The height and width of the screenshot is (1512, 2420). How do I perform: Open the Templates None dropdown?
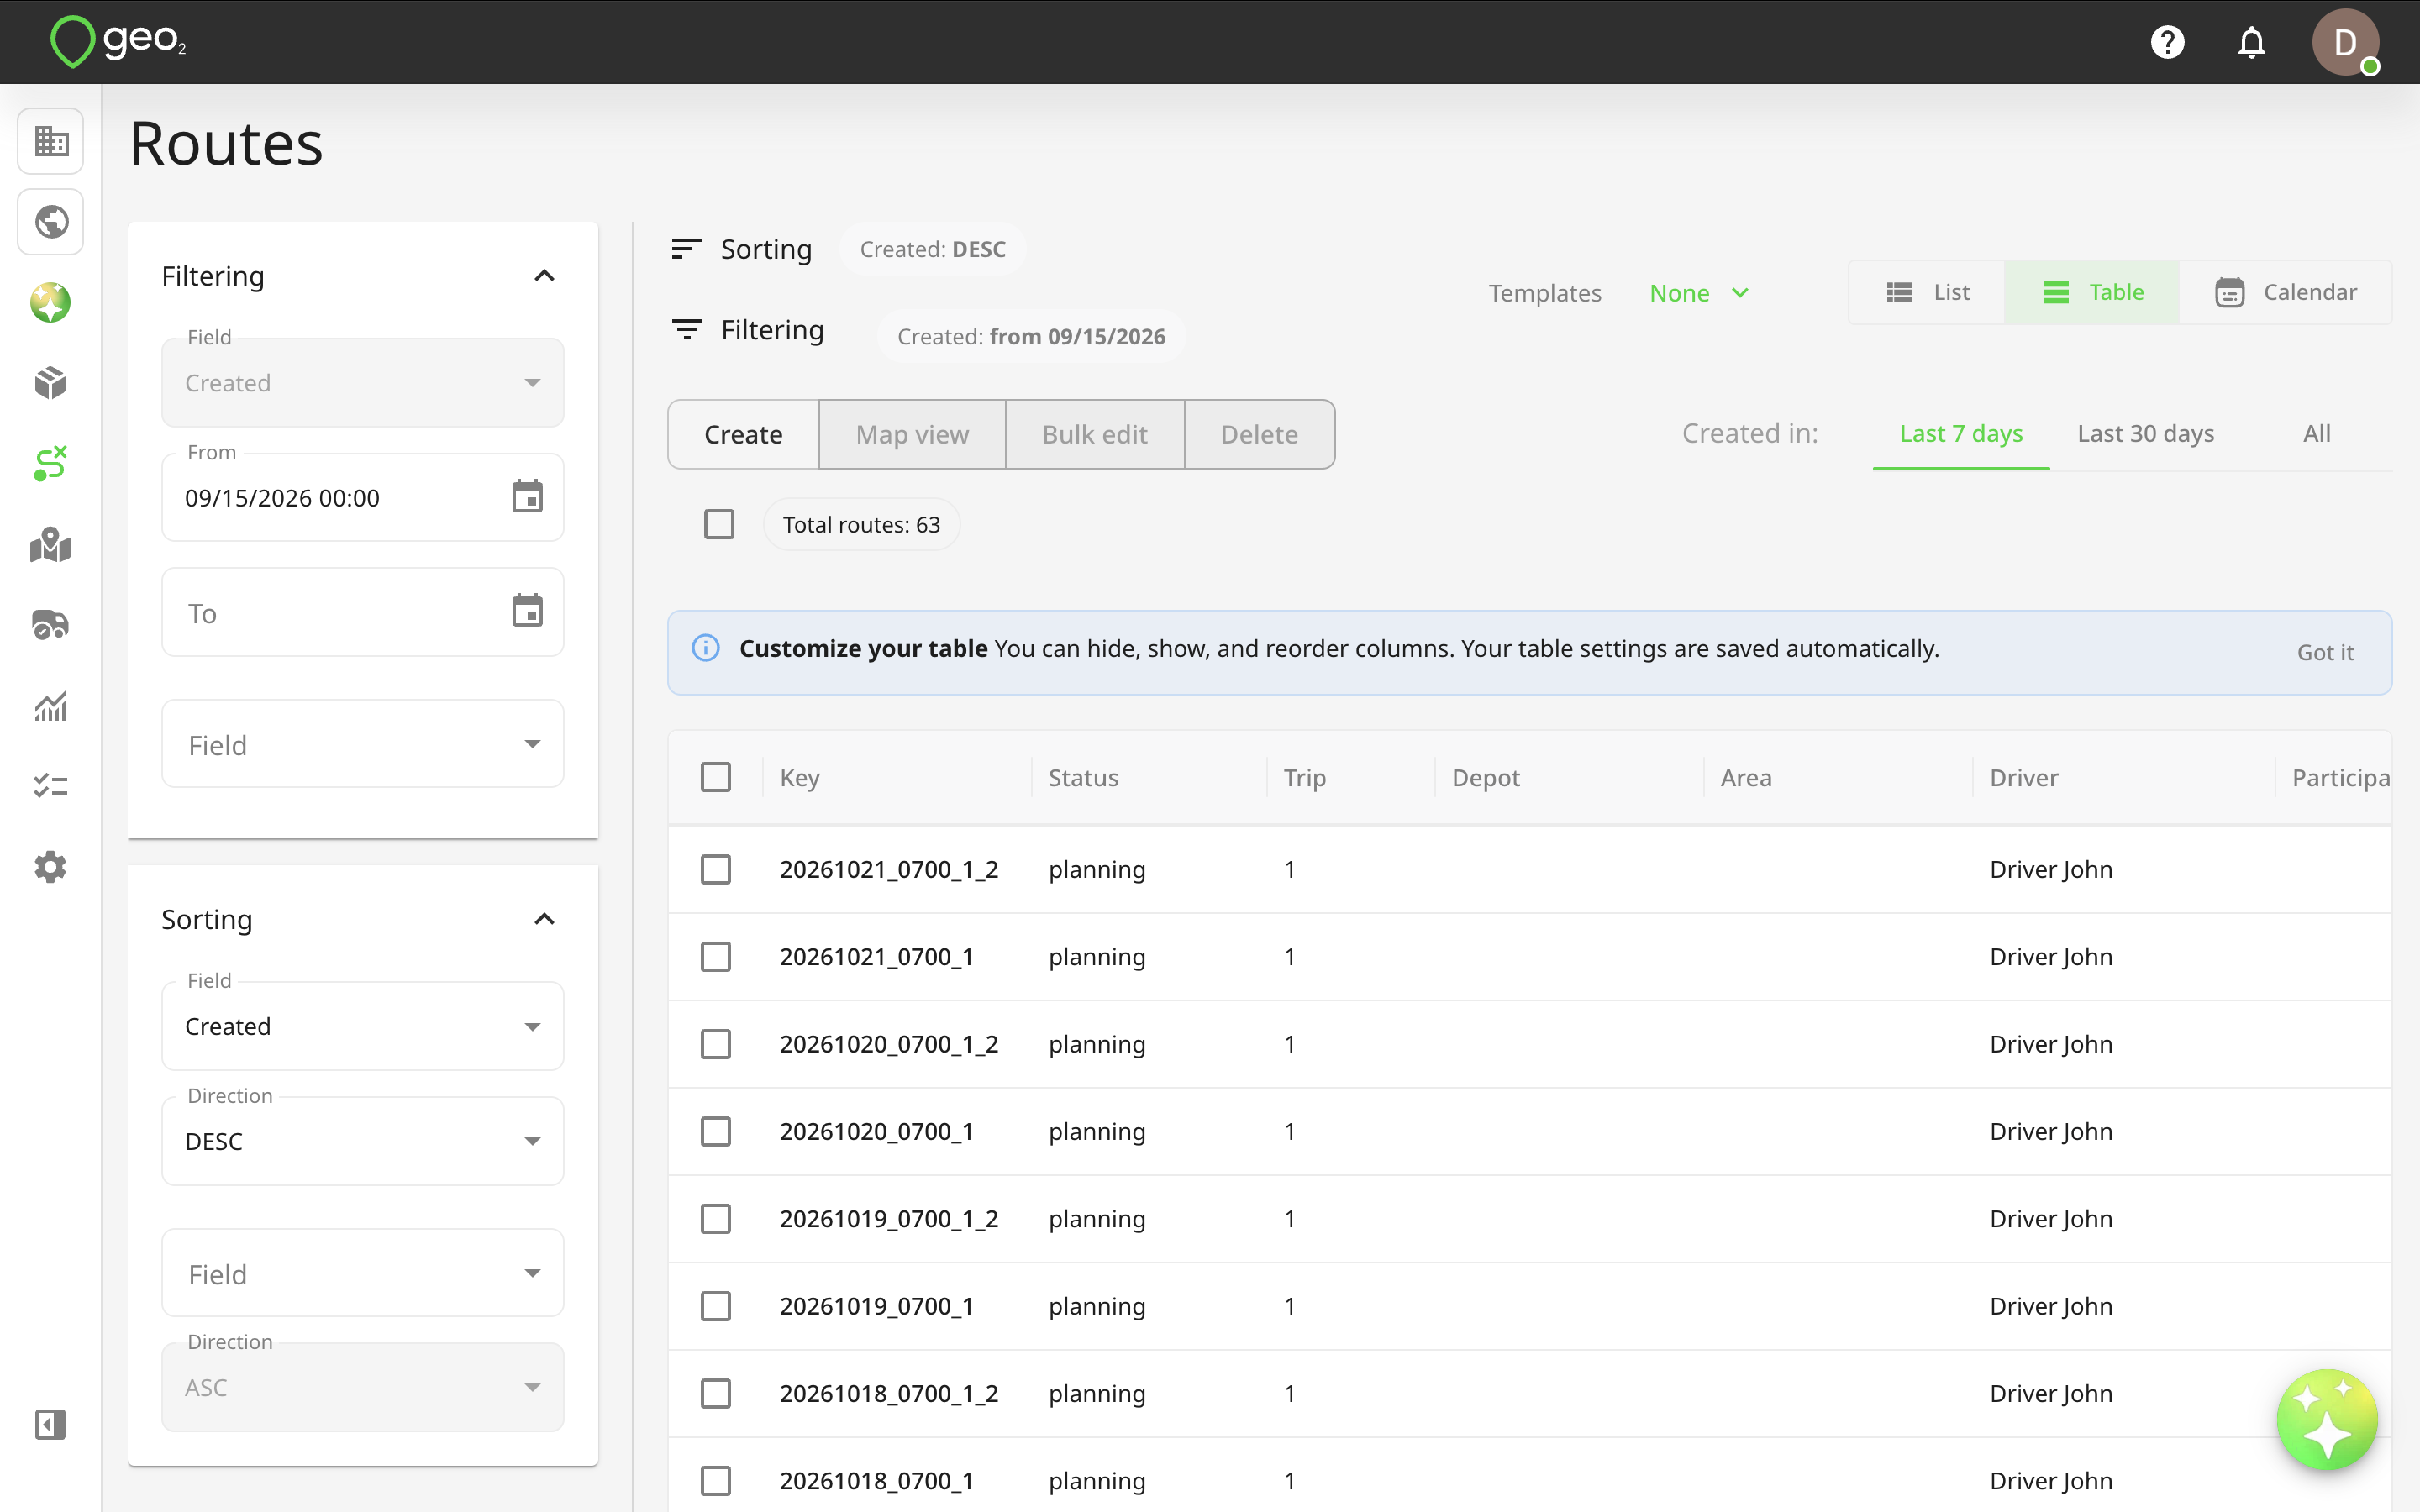(1699, 293)
